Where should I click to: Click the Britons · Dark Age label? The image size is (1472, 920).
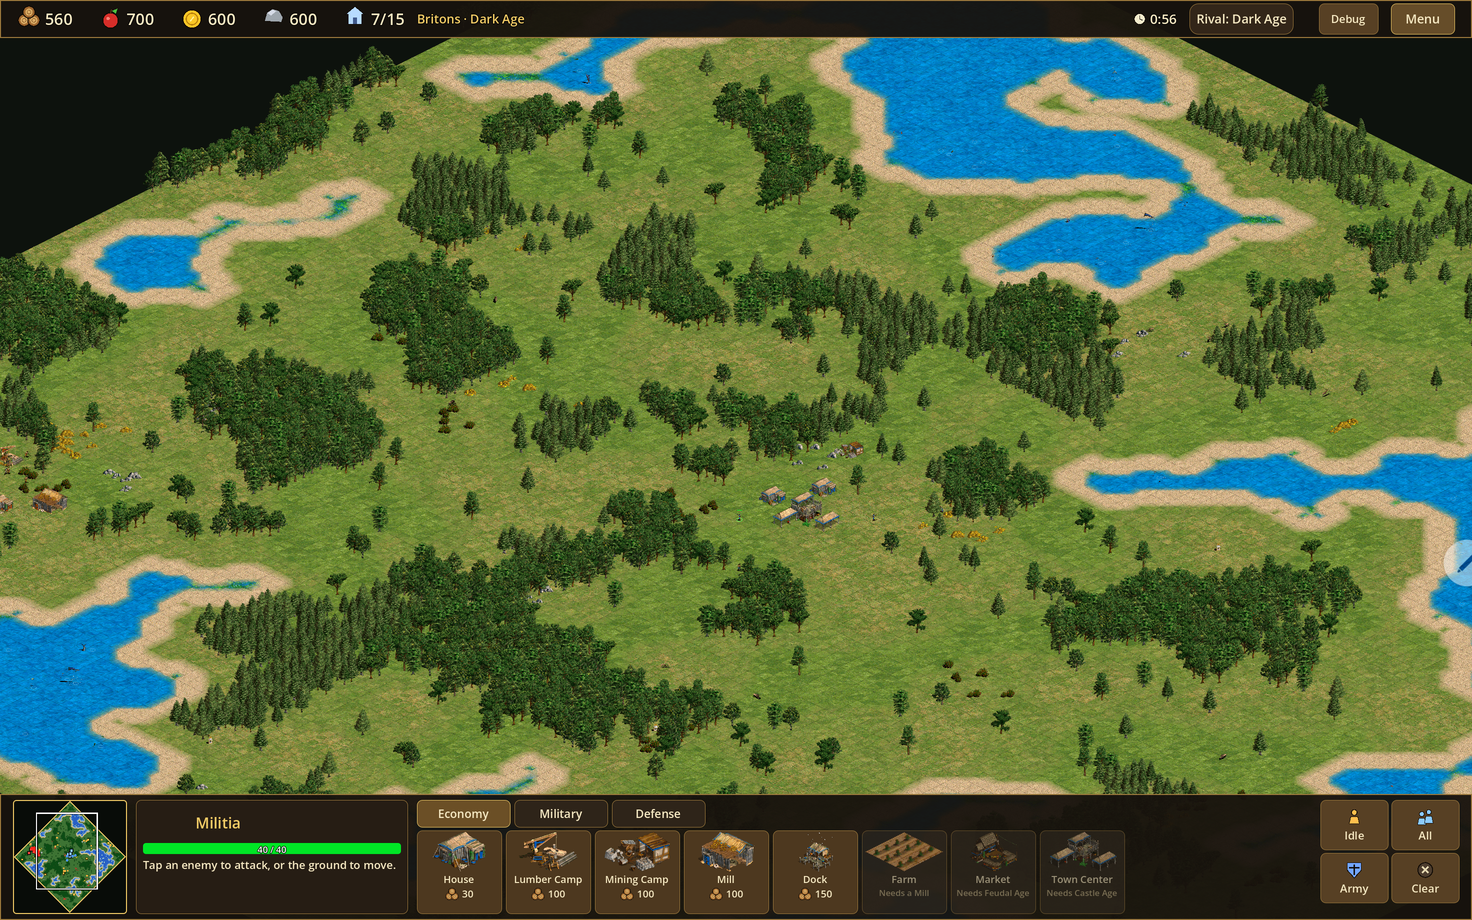point(470,19)
